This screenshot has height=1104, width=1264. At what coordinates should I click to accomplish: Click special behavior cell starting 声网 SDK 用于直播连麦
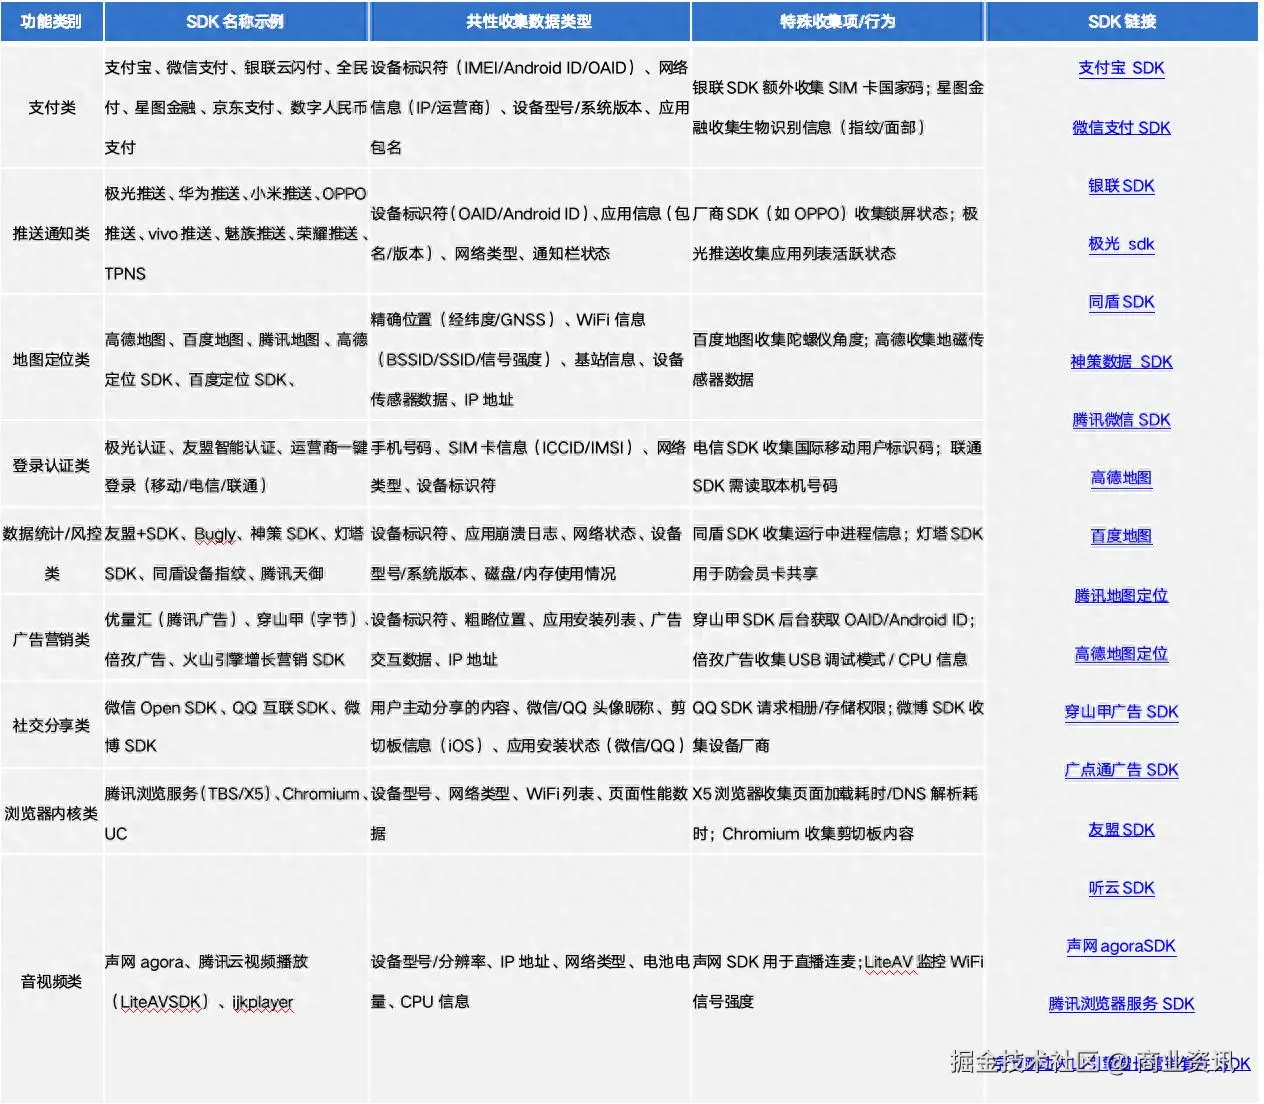[837, 981]
